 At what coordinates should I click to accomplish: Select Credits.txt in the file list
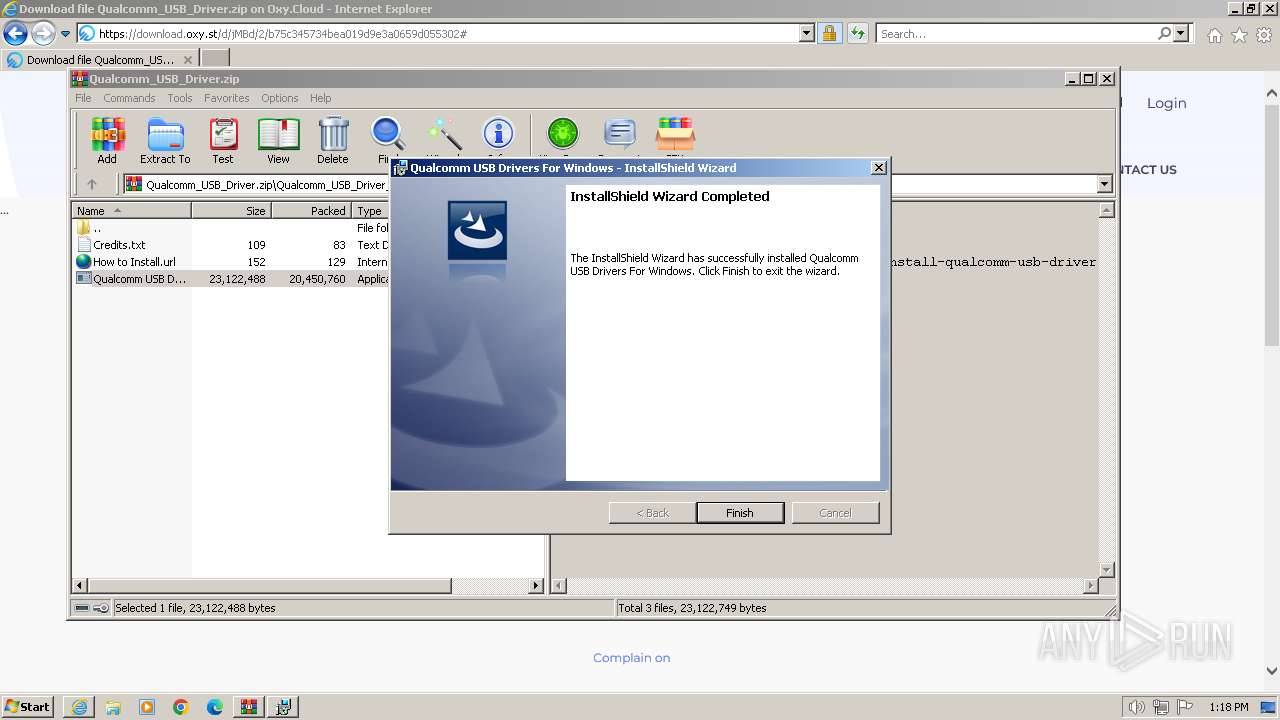(x=119, y=245)
